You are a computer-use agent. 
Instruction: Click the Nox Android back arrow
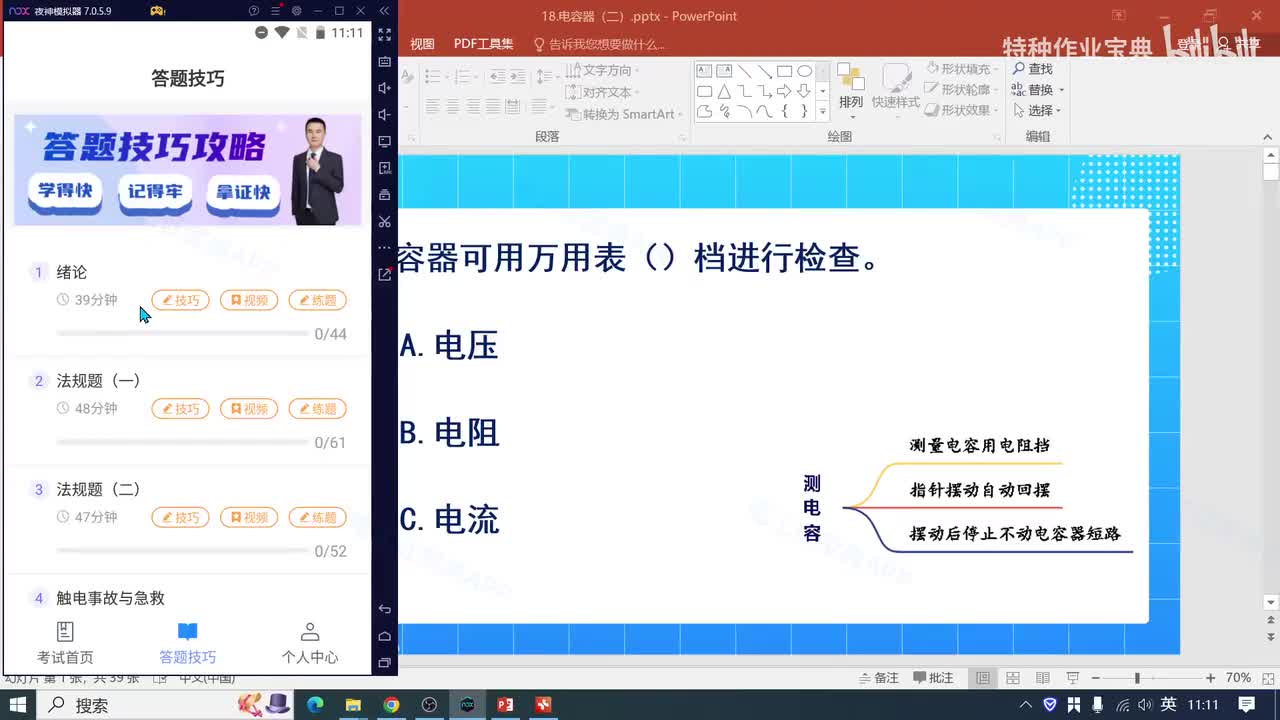385,609
